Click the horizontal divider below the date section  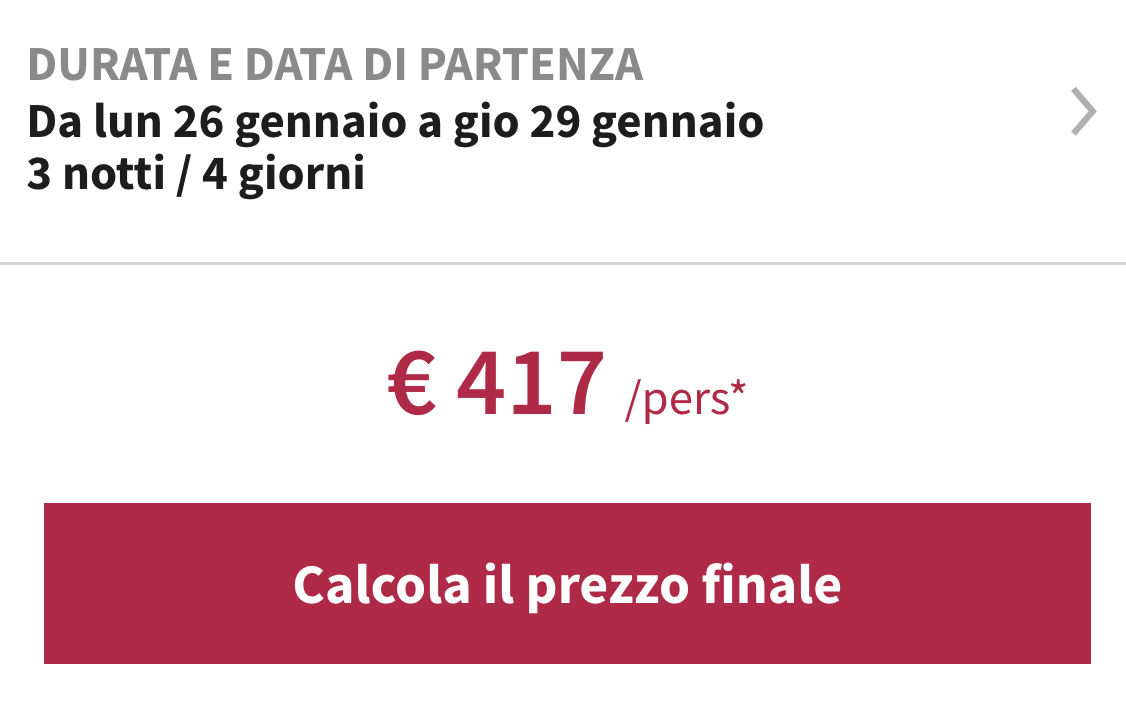click(x=563, y=263)
